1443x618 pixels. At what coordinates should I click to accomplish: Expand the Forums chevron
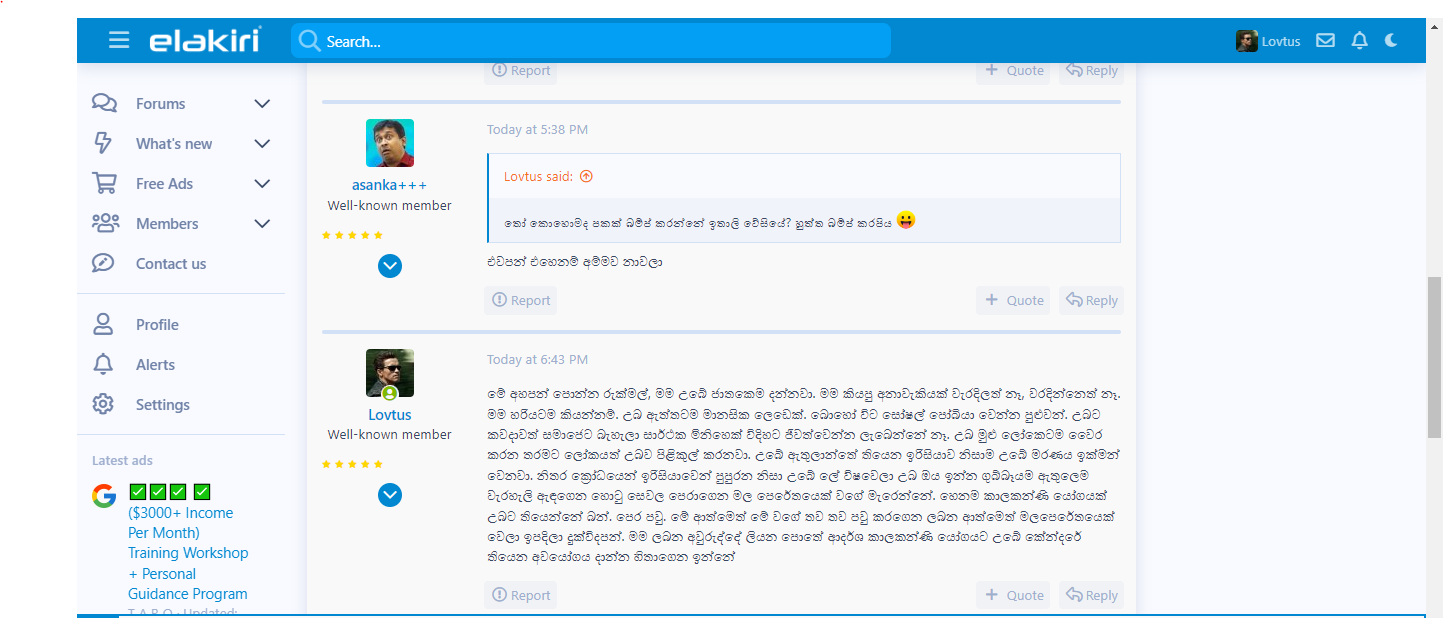(262, 104)
